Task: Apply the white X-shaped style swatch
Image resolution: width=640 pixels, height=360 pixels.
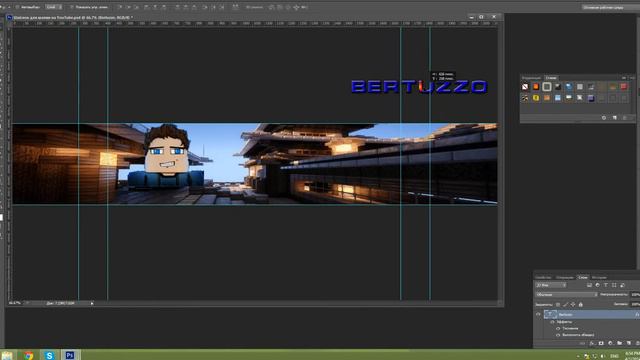Action: point(580,98)
